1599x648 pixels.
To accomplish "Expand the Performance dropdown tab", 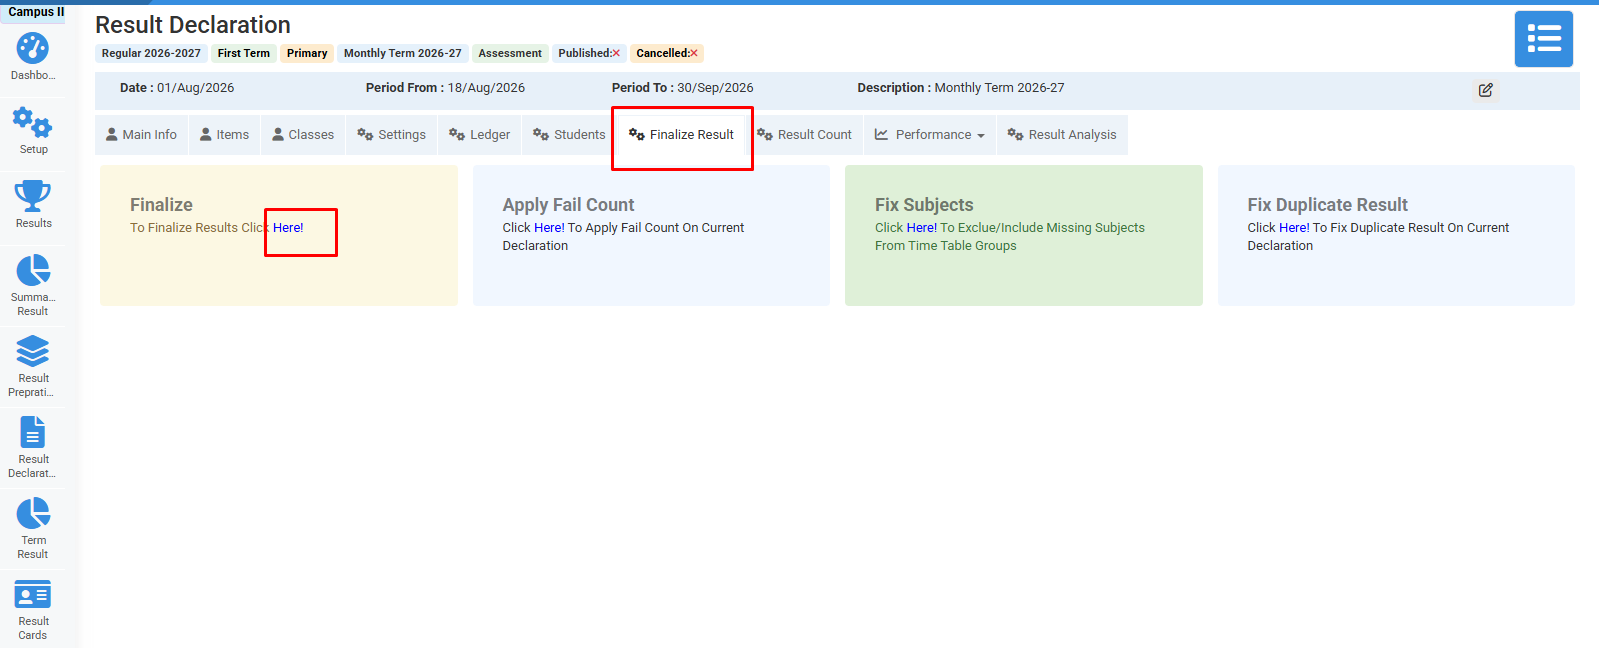I will (930, 135).
